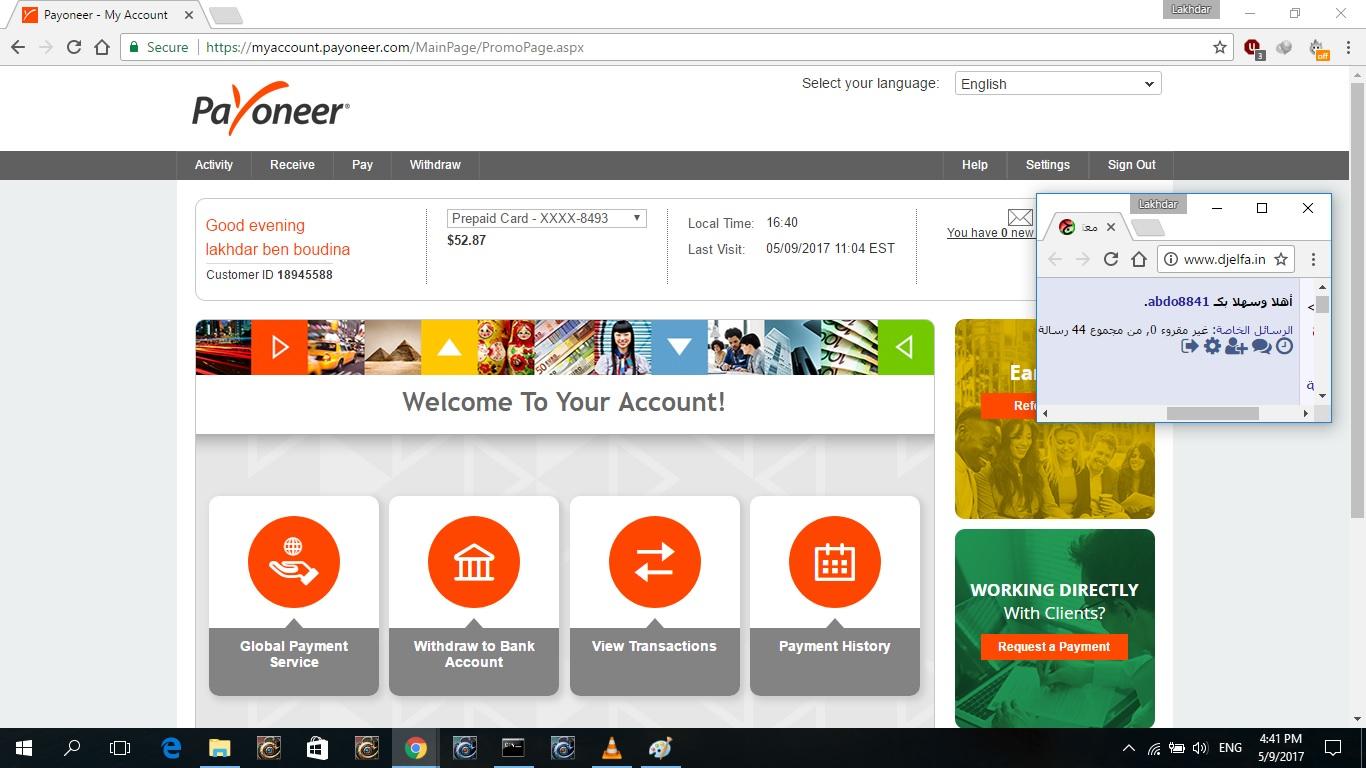Click the Payoneer logo
This screenshot has width=1366, height=768.
point(271,108)
